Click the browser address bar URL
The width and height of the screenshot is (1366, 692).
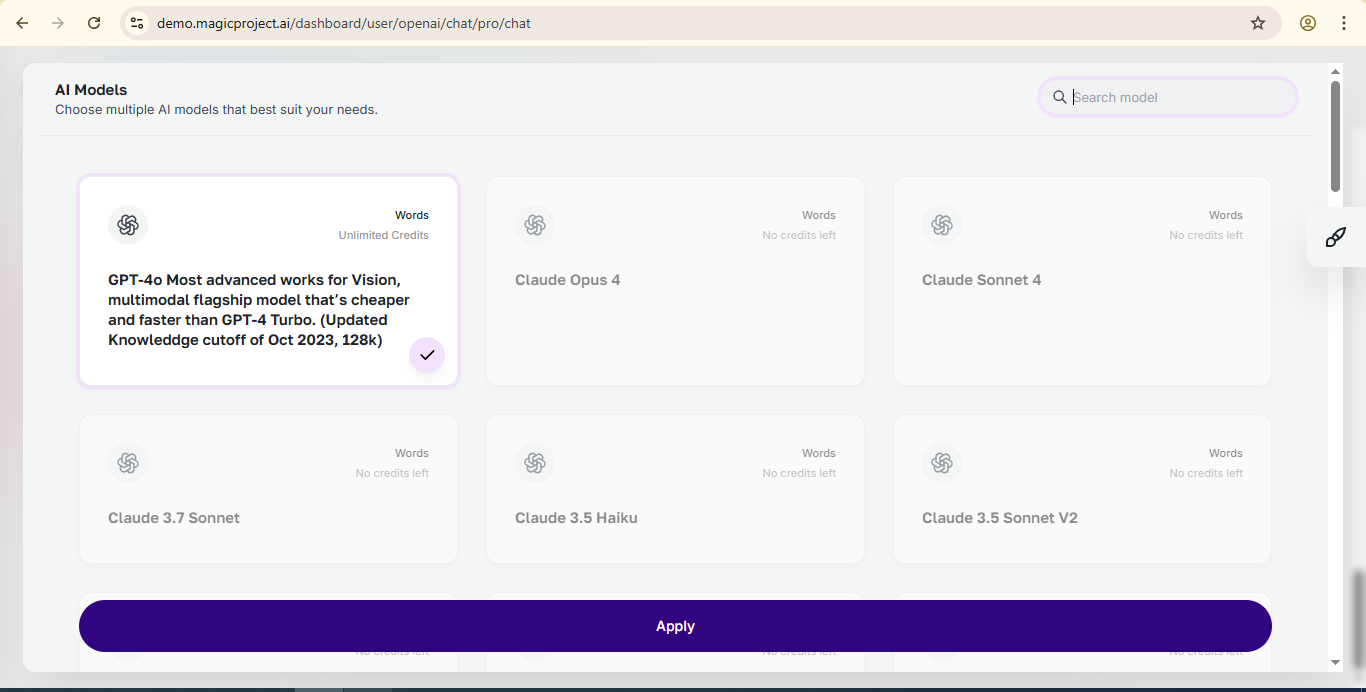coord(344,23)
